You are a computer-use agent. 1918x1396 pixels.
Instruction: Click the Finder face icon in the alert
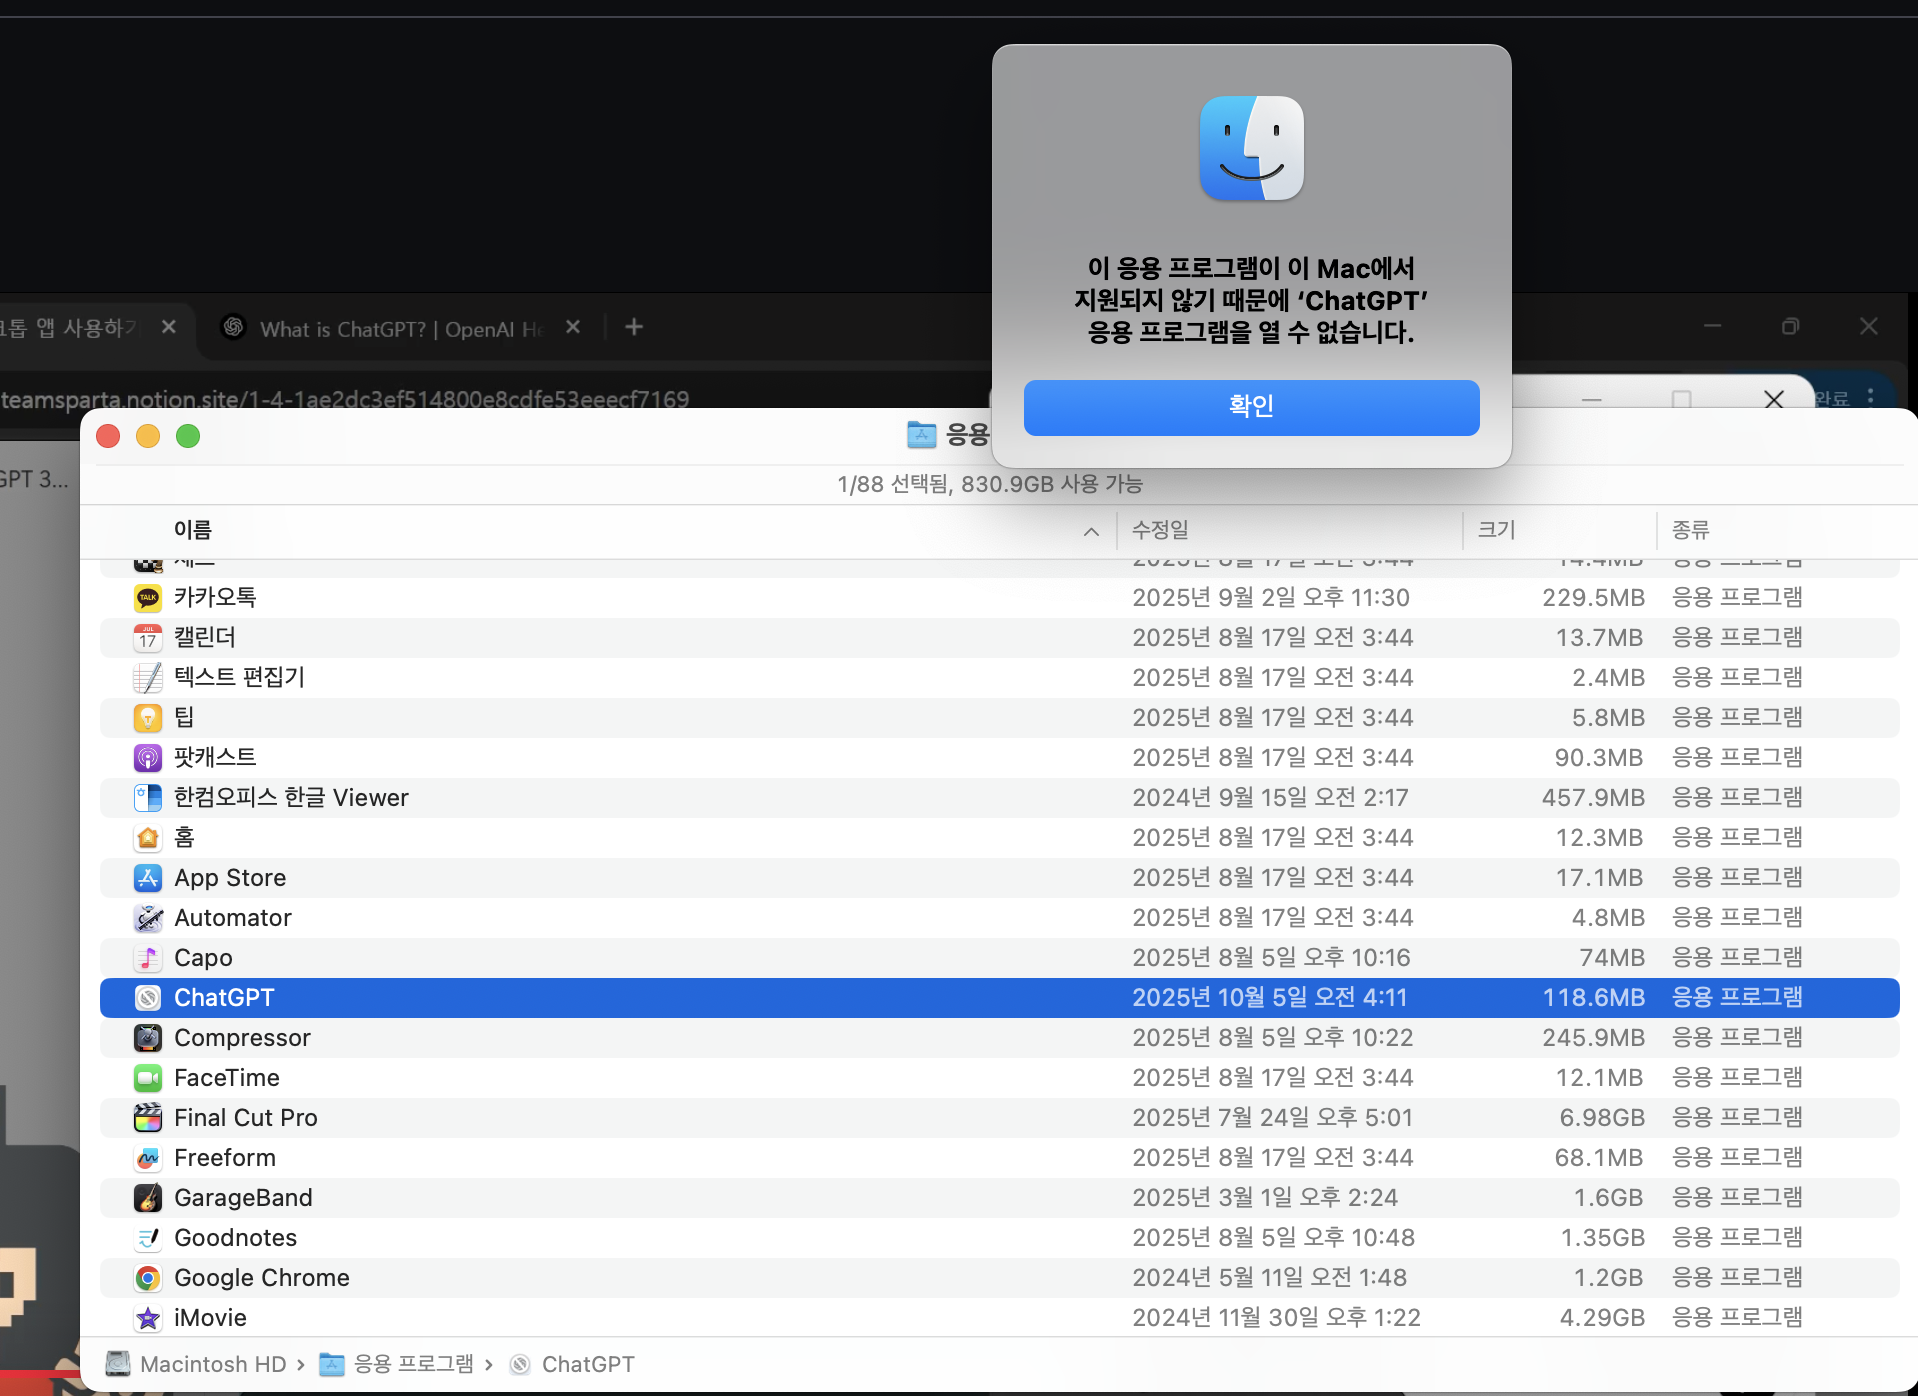tap(1251, 148)
